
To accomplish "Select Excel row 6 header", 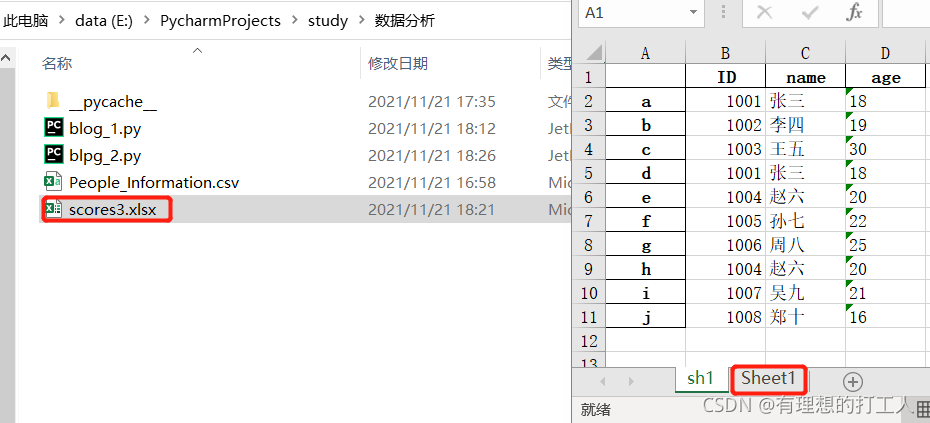I will coord(588,197).
